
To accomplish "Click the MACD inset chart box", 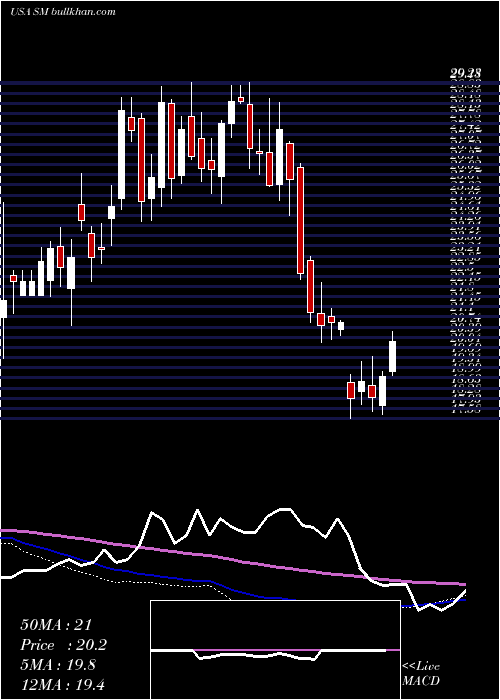I will (x=275, y=650).
